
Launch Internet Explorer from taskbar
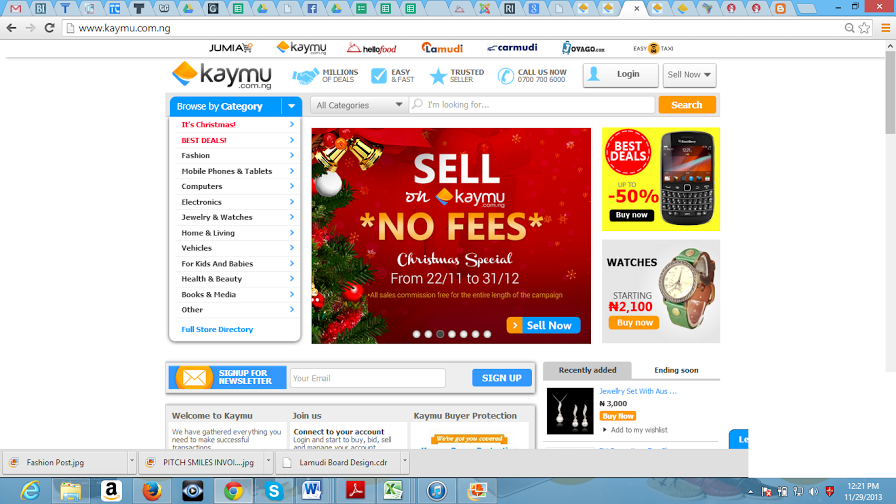click(30, 491)
